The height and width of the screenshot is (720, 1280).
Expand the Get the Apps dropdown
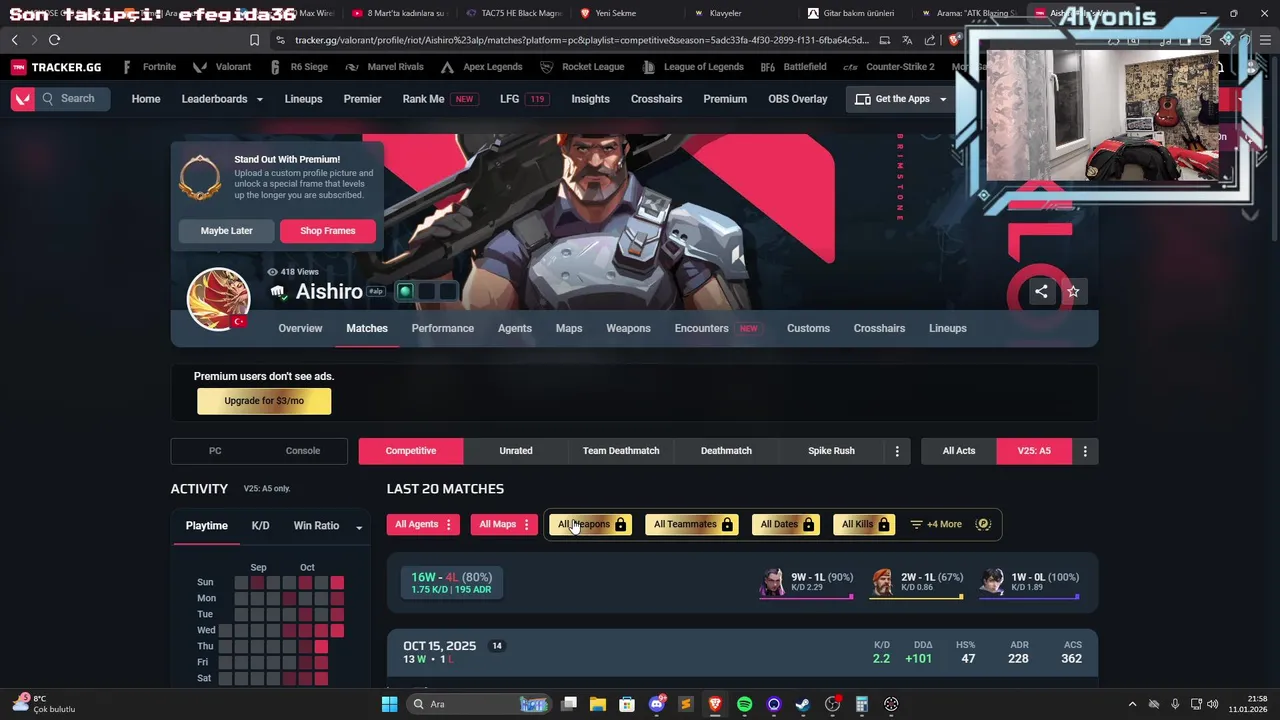click(901, 99)
